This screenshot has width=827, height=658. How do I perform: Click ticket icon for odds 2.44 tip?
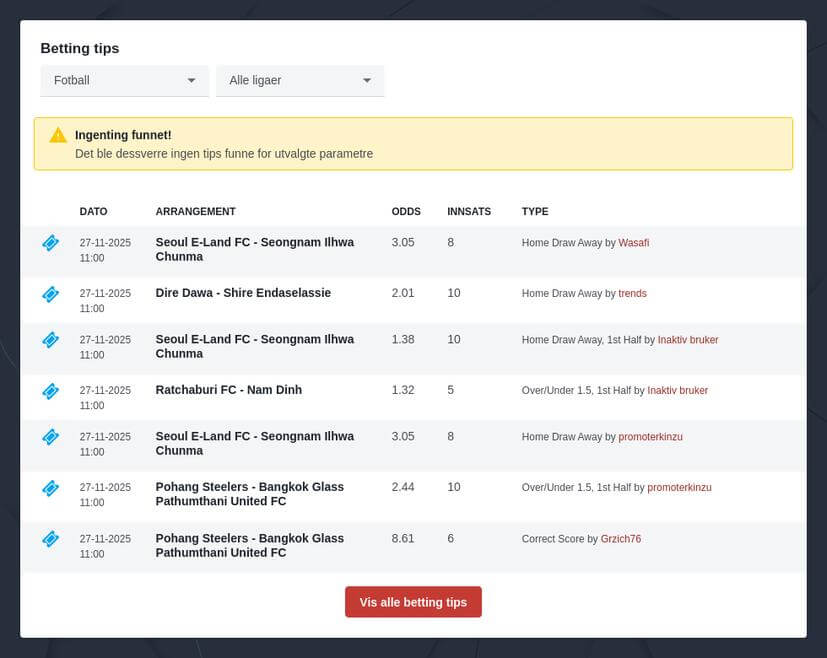click(x=50, y=488)
